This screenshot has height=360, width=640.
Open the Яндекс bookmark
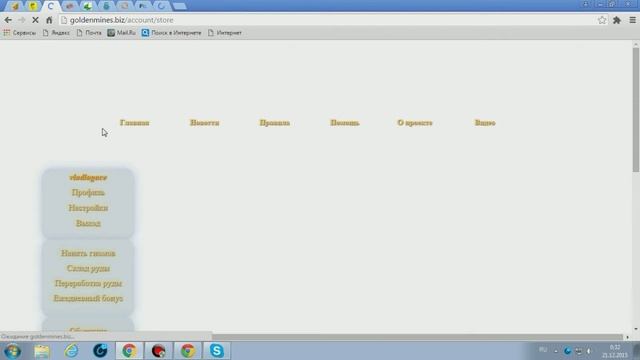pyautogui.click(x=56, y=33)
